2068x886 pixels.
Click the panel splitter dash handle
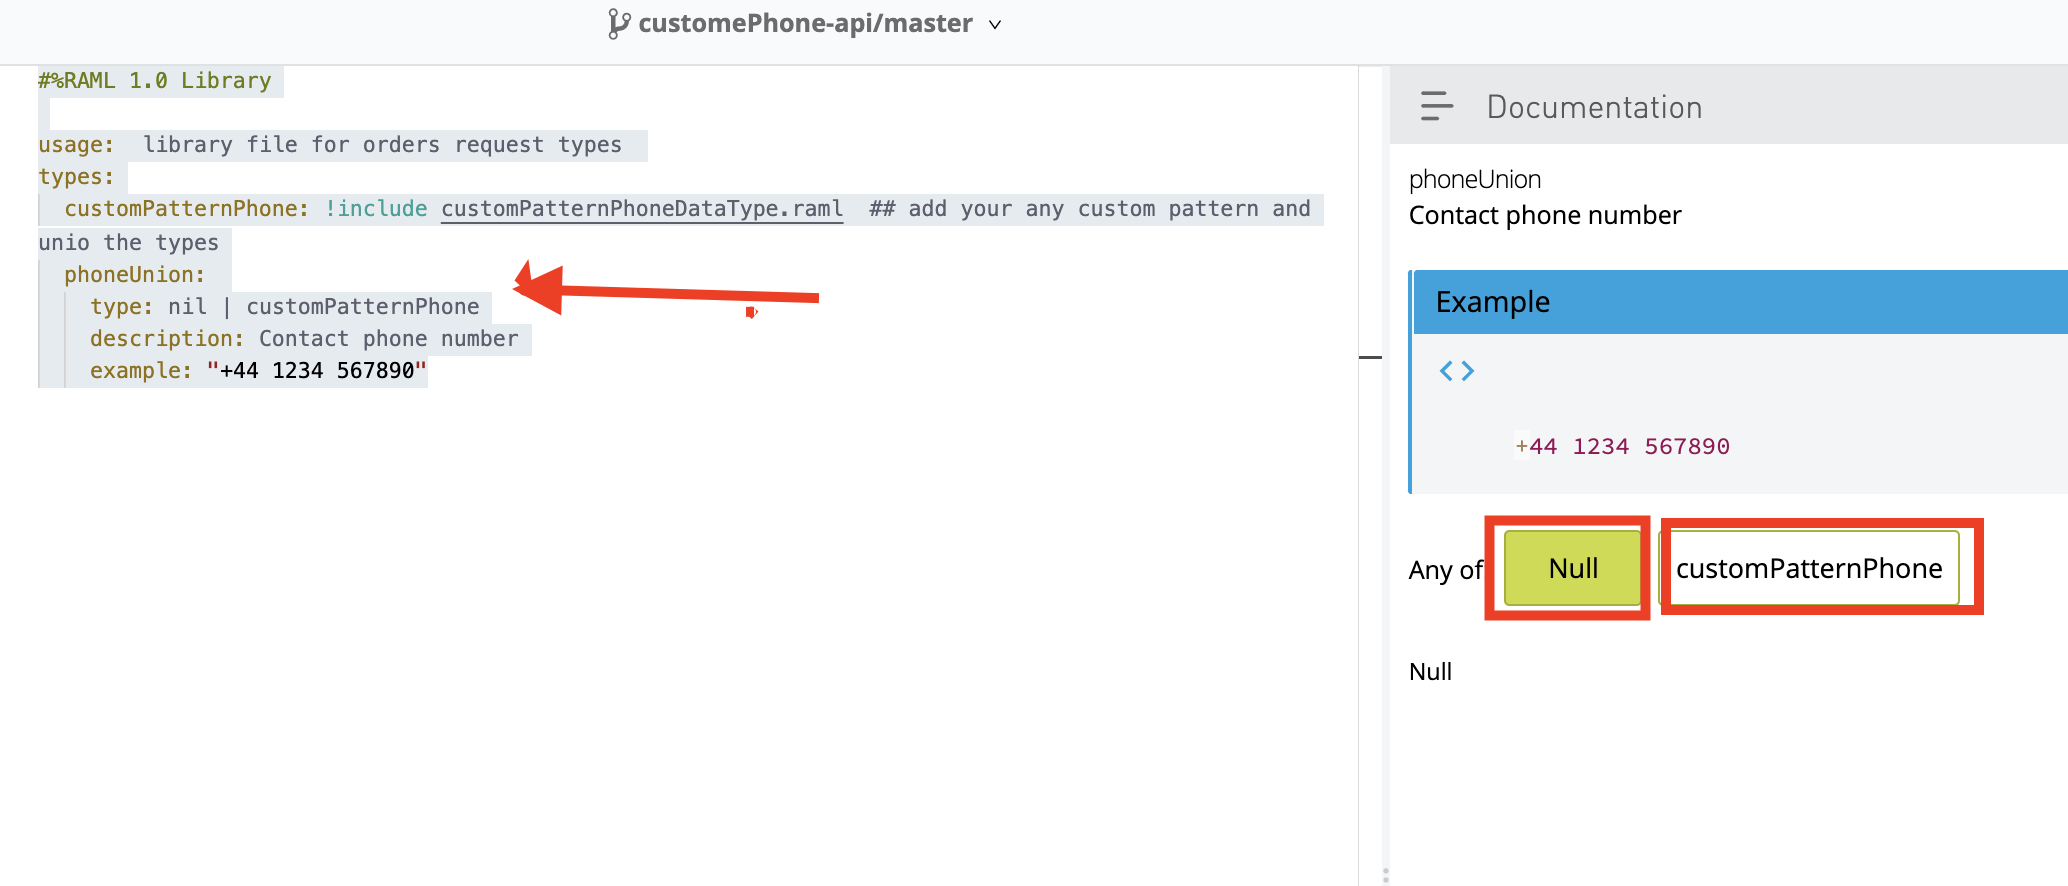pos(1370,357)
